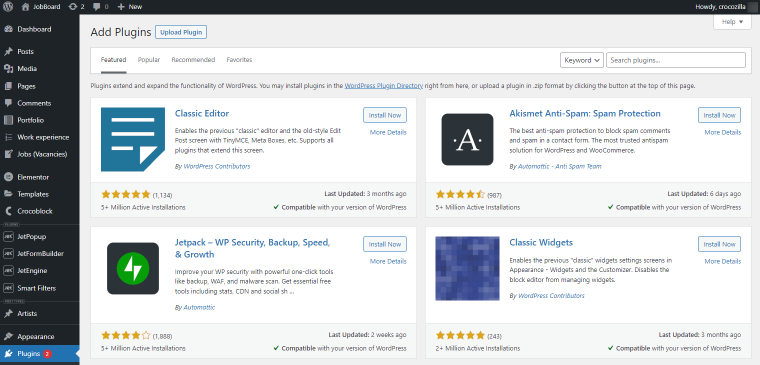
Task: Click the Smart Filters icon in sidebar
Action: (8, 288)
